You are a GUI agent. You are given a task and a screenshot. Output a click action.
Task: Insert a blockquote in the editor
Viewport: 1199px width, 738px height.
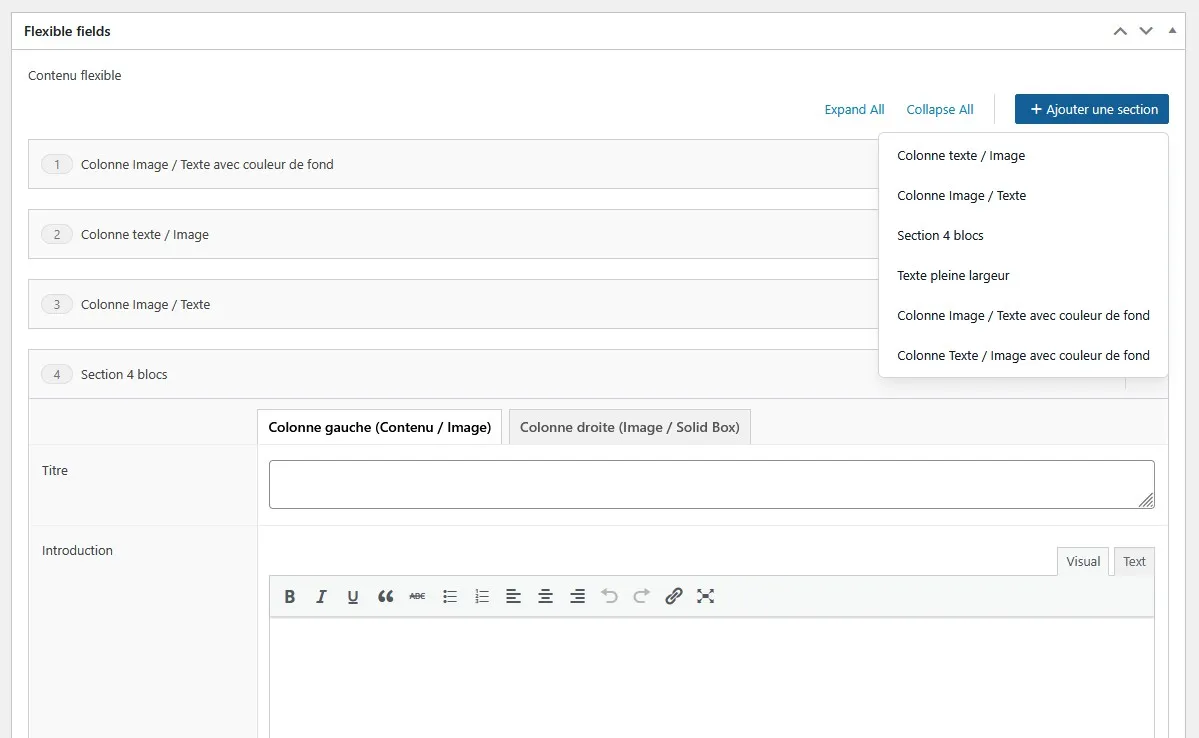point(385,597)
